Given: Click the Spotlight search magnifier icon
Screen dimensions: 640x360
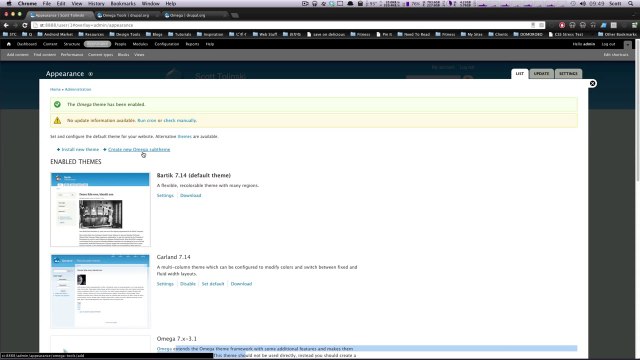Looking at the screenshot, I should [x=631, y=3].
